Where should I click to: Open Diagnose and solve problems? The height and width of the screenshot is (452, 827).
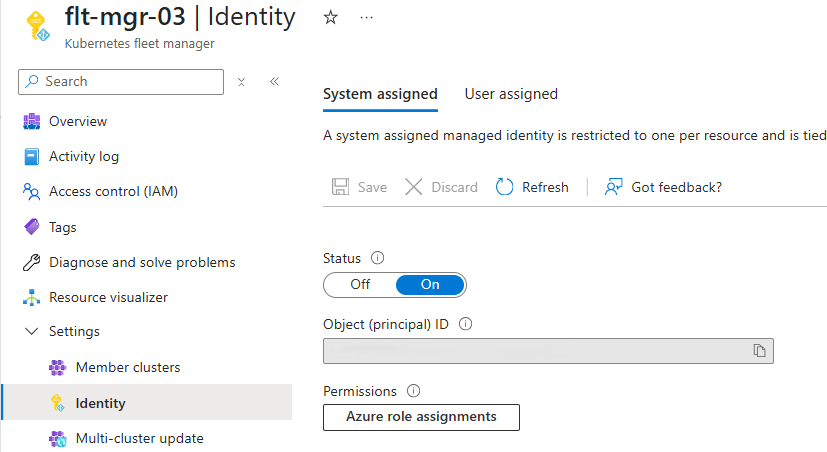click(x=142, y=262)
